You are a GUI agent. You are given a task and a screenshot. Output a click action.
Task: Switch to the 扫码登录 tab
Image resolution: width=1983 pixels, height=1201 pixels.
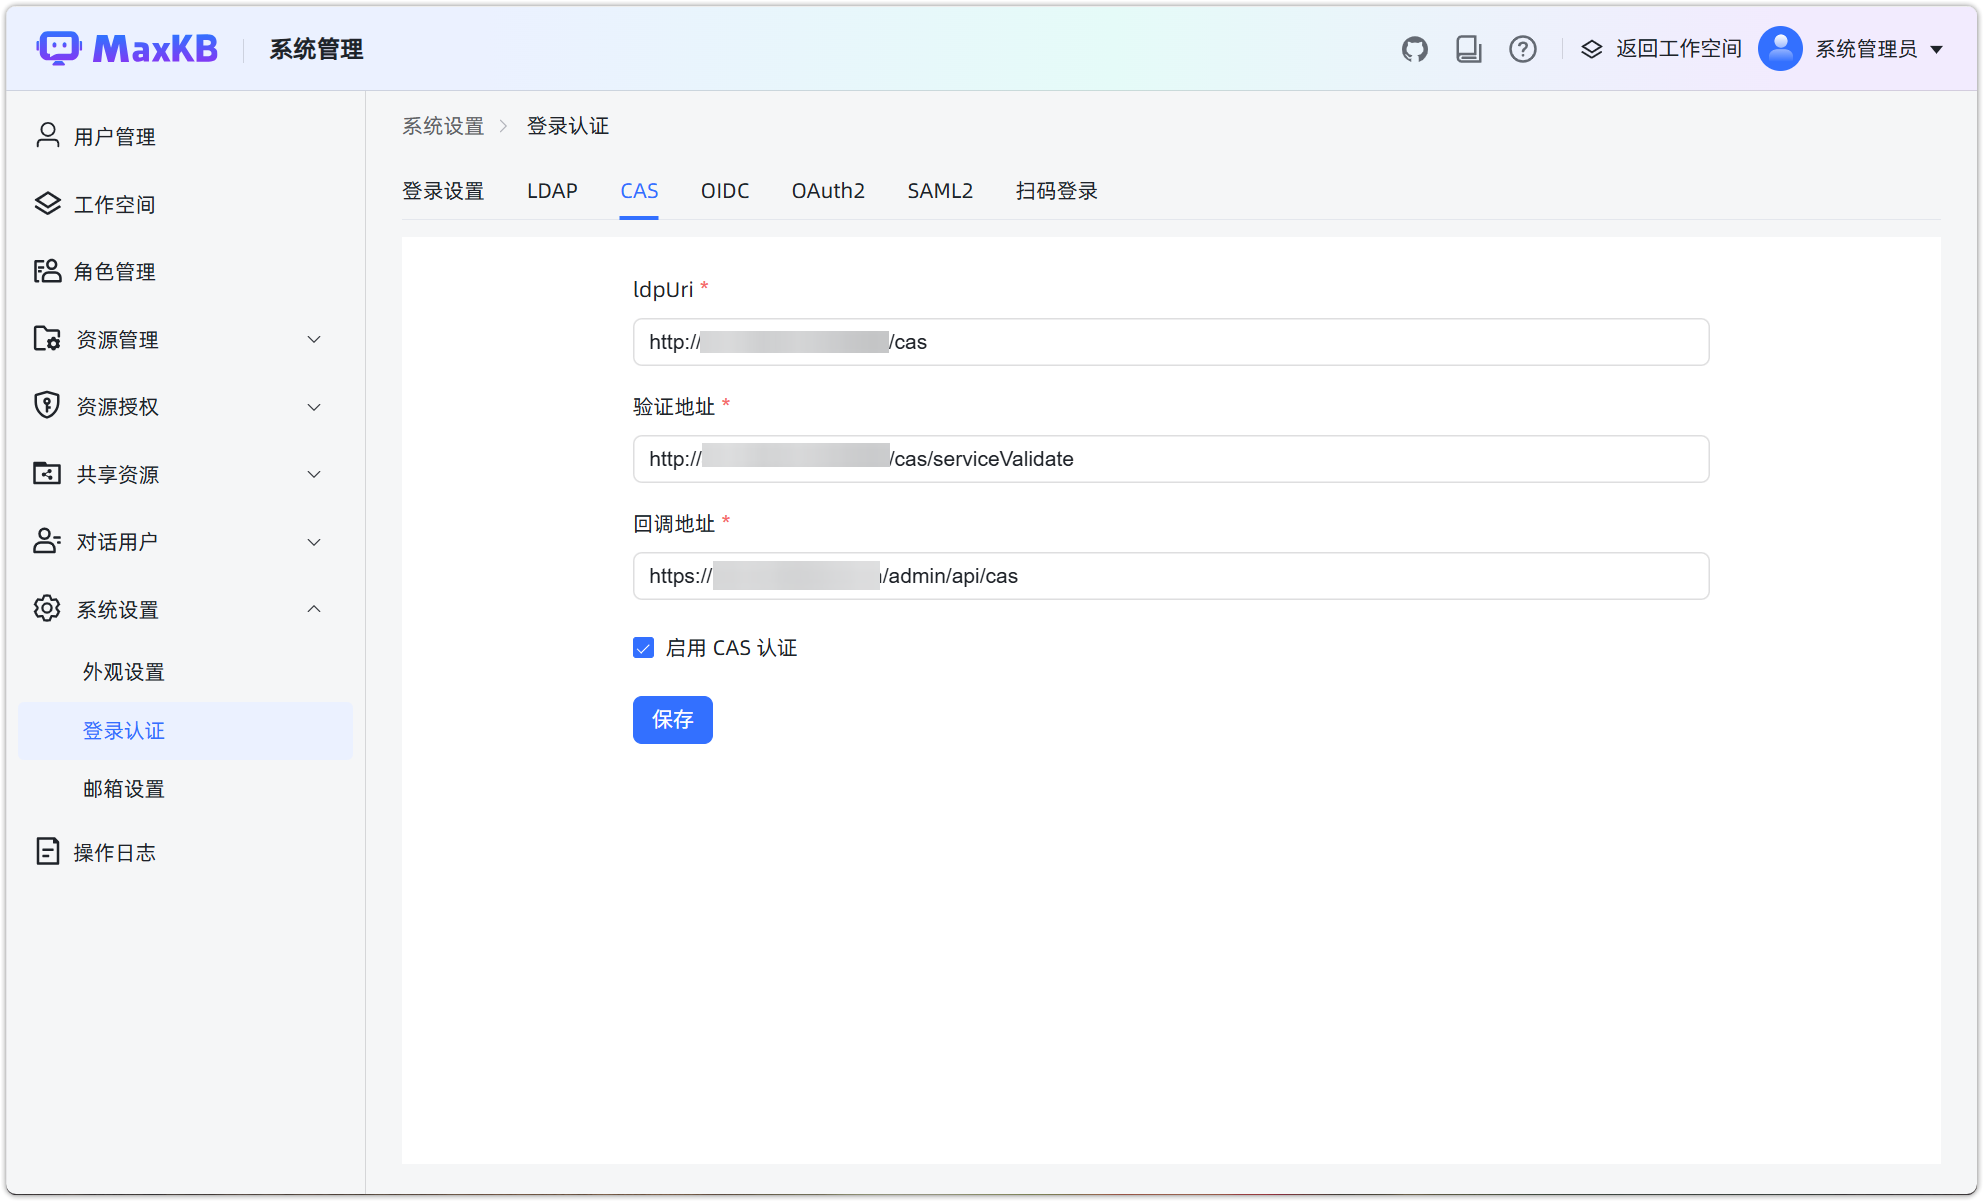pos(1056,191)
